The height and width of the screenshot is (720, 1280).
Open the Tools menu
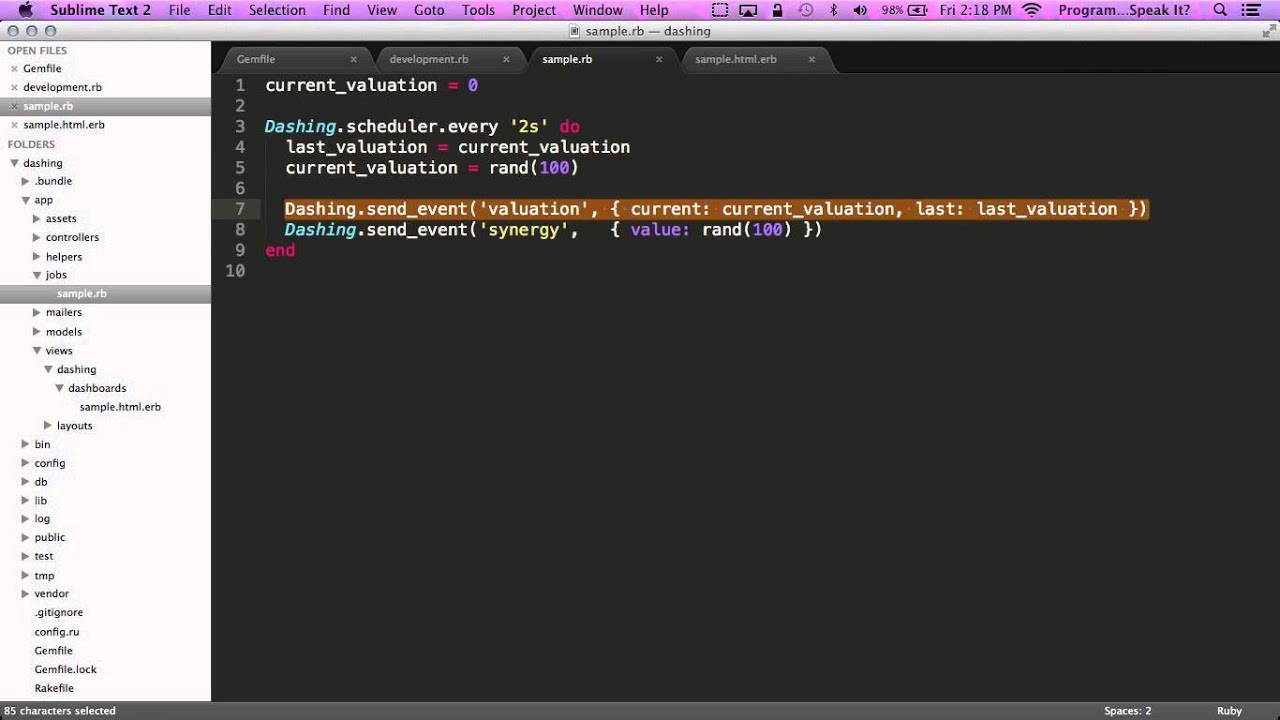click(x=478, y=10)
